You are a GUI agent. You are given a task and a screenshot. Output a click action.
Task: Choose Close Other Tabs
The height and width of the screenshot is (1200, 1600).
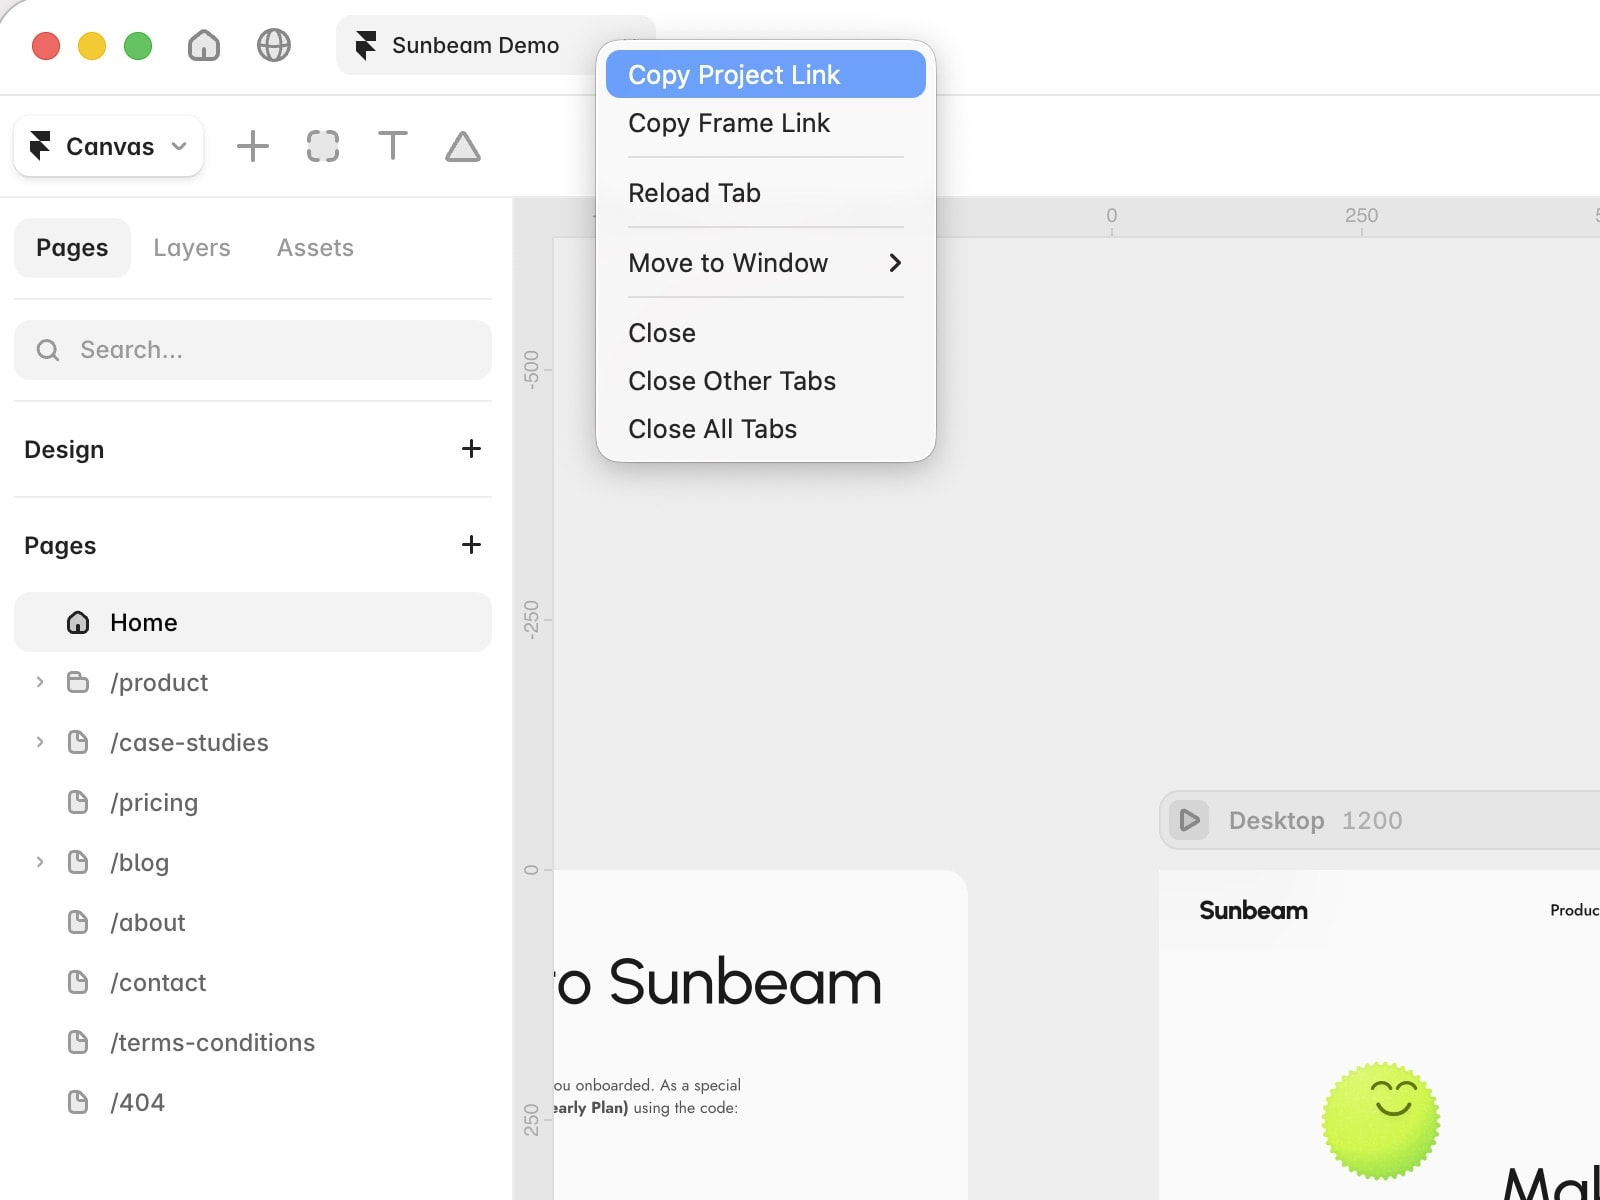click(x=765, y=381)
